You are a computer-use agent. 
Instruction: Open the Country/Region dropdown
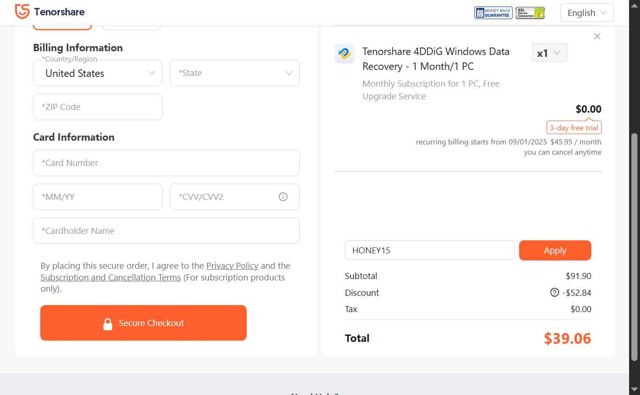[98, 73]
